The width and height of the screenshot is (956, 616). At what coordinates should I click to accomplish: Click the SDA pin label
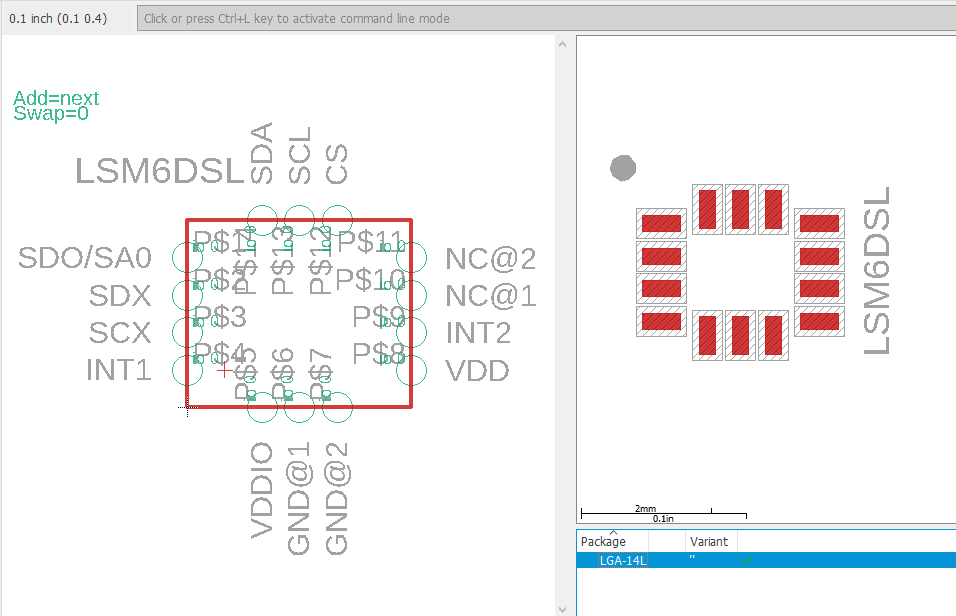coord(262,153)
